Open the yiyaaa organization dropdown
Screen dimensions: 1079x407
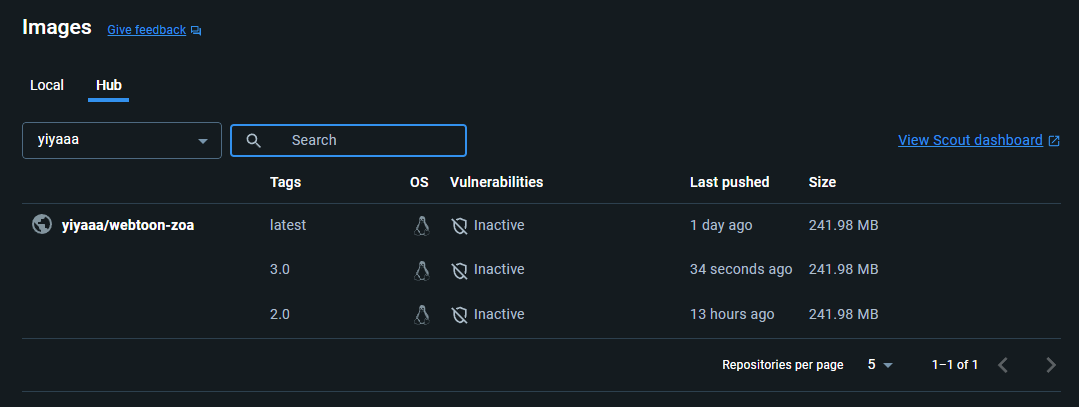[x=122, y=140]
